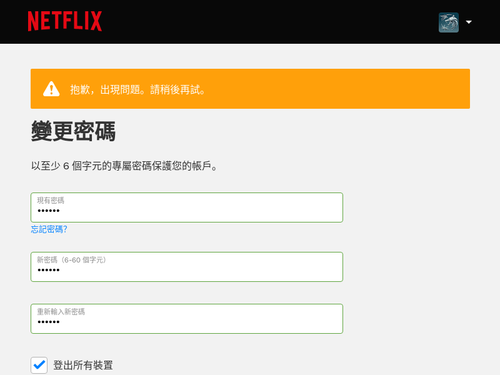The width and height of the screenshot is (500, 375).
Task: Click the warning triangle icon in the banner
Action: [51, 89]
